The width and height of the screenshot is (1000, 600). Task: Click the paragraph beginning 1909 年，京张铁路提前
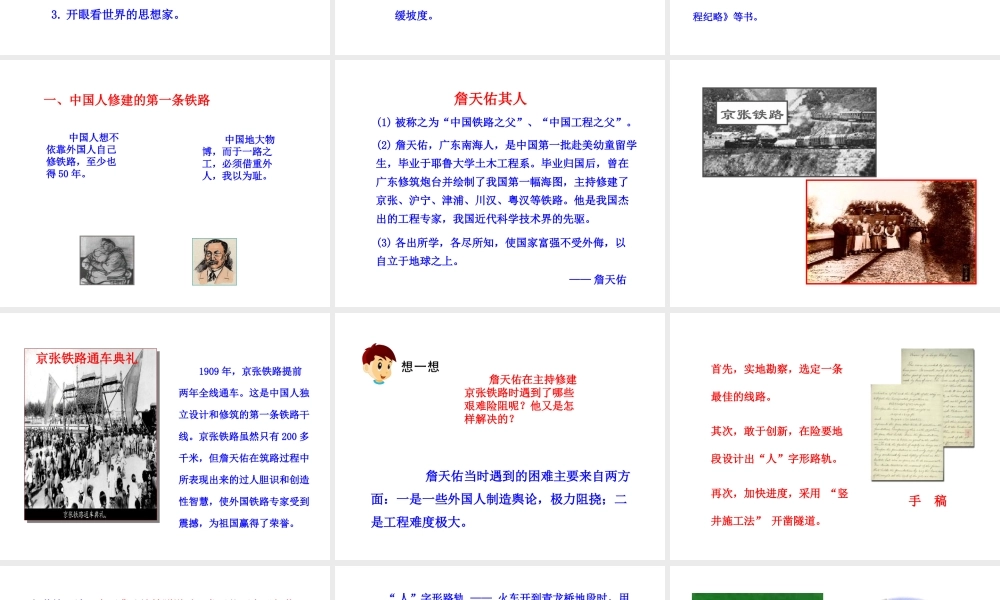[x=244, y=447]
